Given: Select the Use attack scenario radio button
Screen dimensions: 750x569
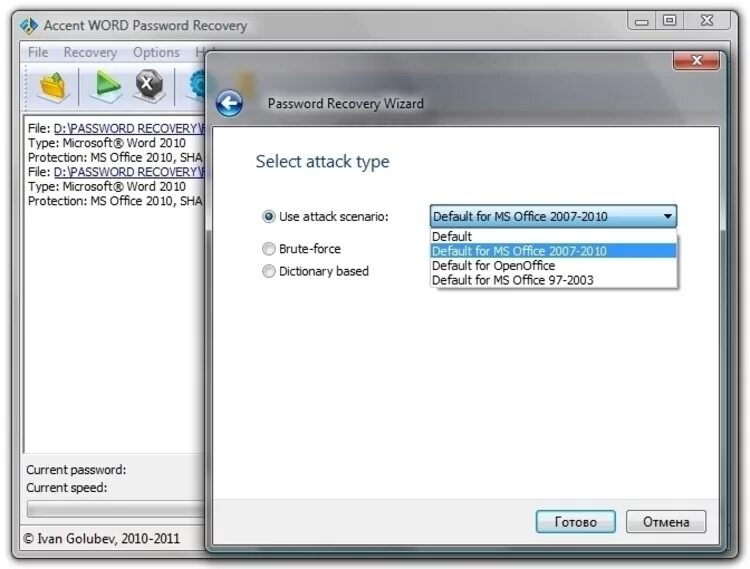Looking at the screenshot, I should click(x=269, y=217).
